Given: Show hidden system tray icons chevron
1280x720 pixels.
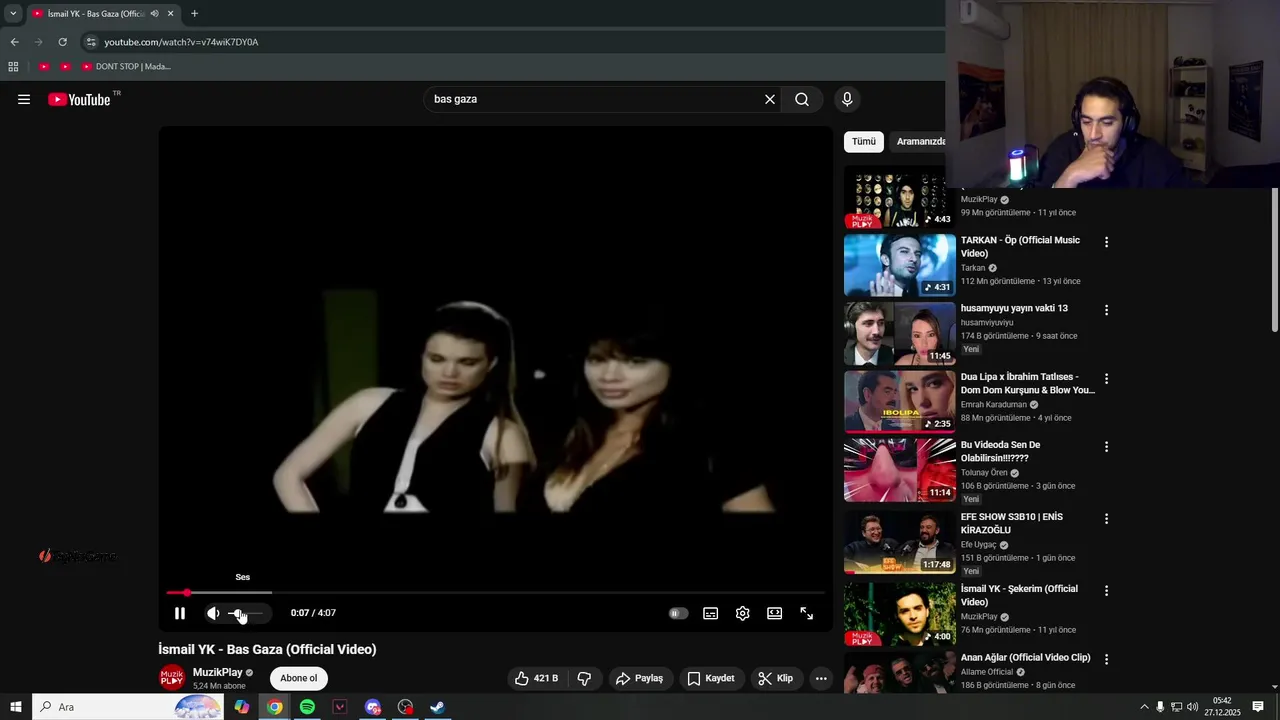Looking at the screenshot, I should click(x=1144, y=707).
